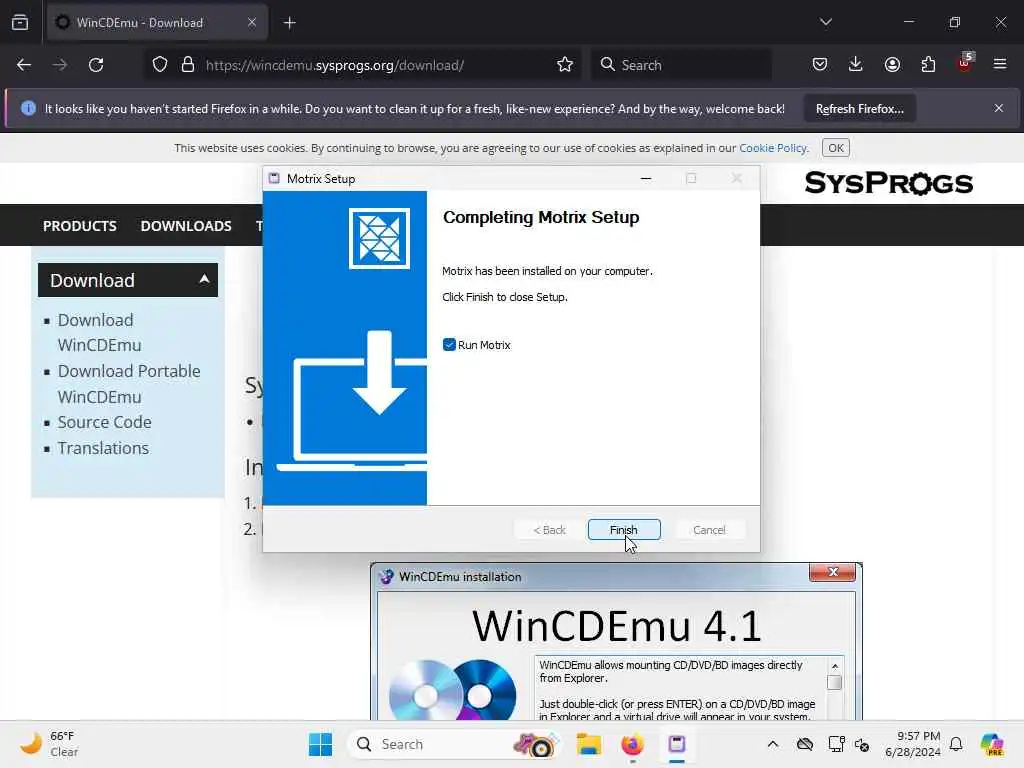Viewport: 1024px width, 768px height.
Task: Open the Source Code sidebar link
Action: (x=104, y=423)
